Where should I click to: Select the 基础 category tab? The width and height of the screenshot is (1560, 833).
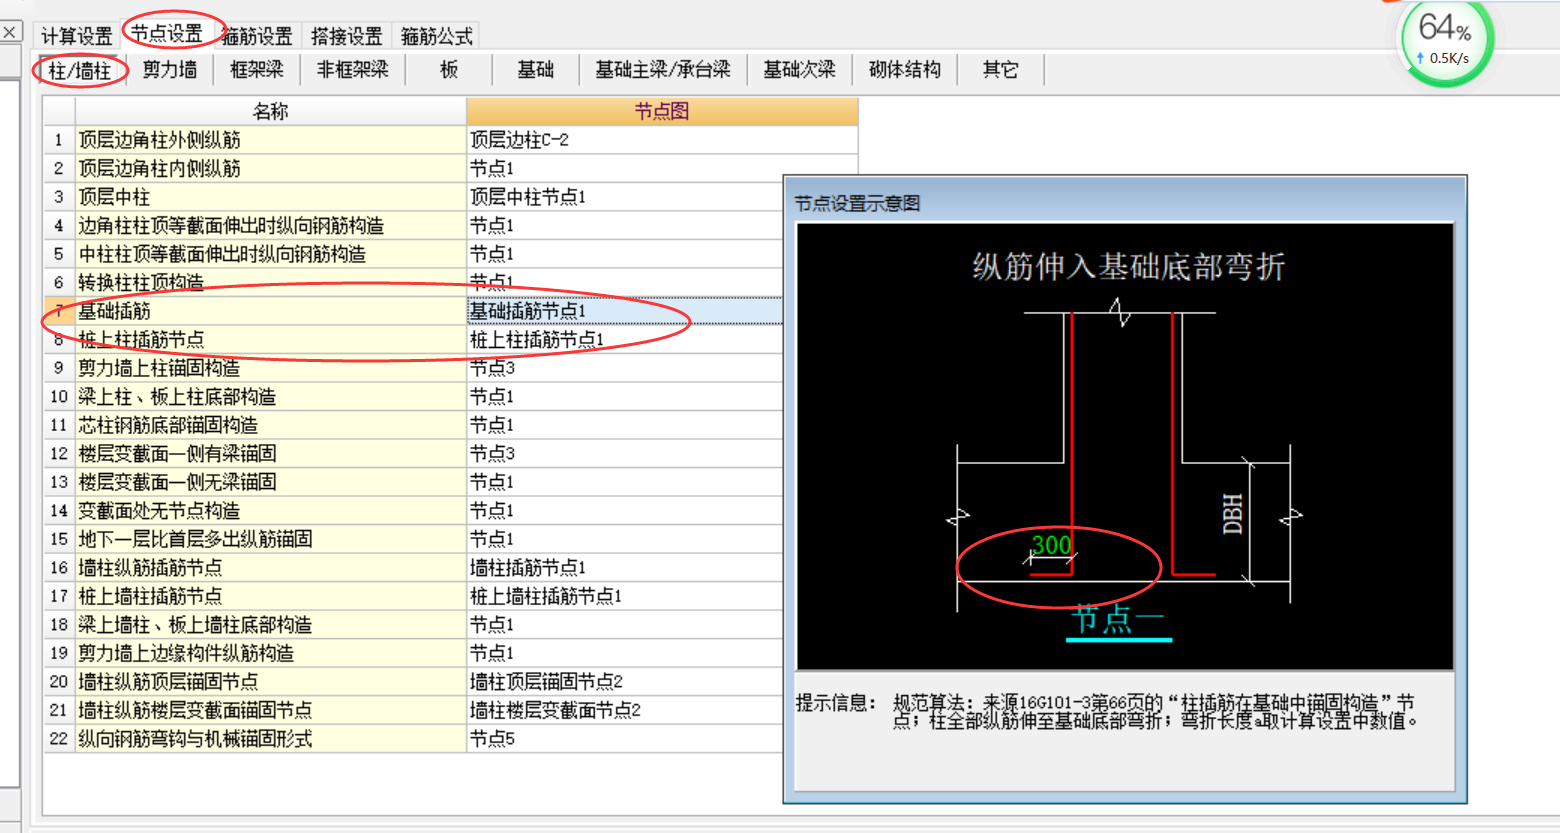pos(535,70)
